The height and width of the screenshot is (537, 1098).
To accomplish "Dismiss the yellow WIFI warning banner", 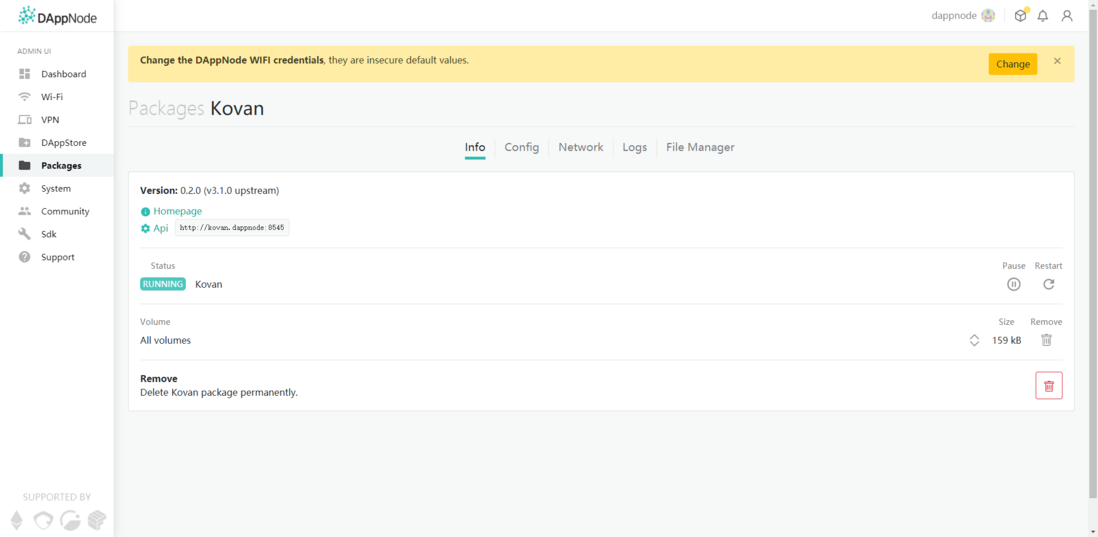I will pos(1057,61).
